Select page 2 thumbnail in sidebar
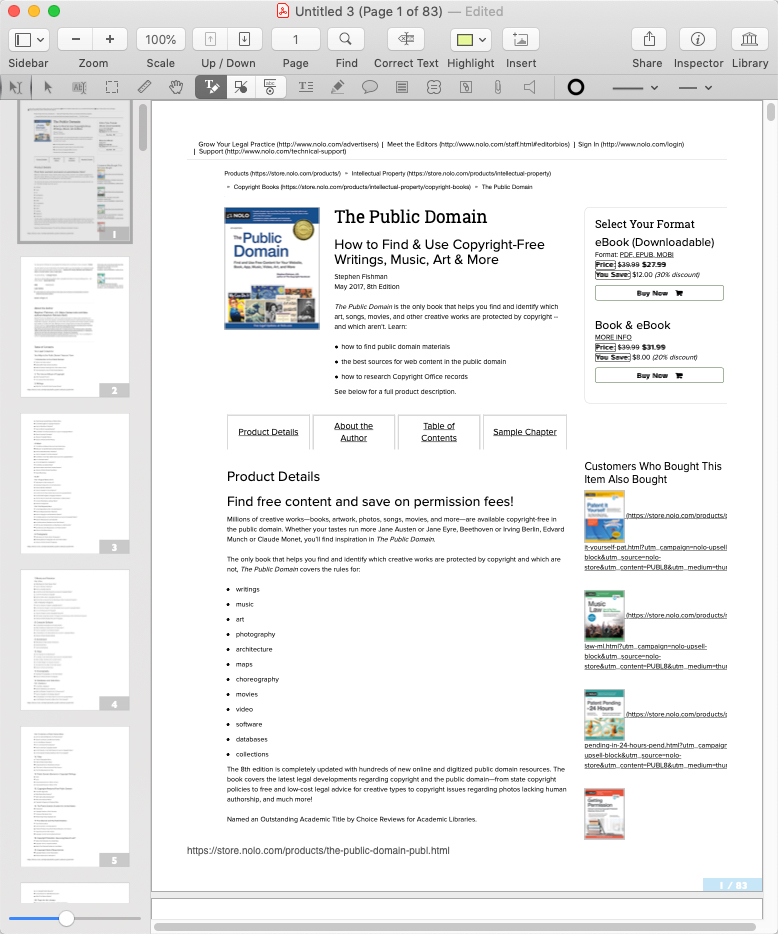 click(x=75, y=327)
